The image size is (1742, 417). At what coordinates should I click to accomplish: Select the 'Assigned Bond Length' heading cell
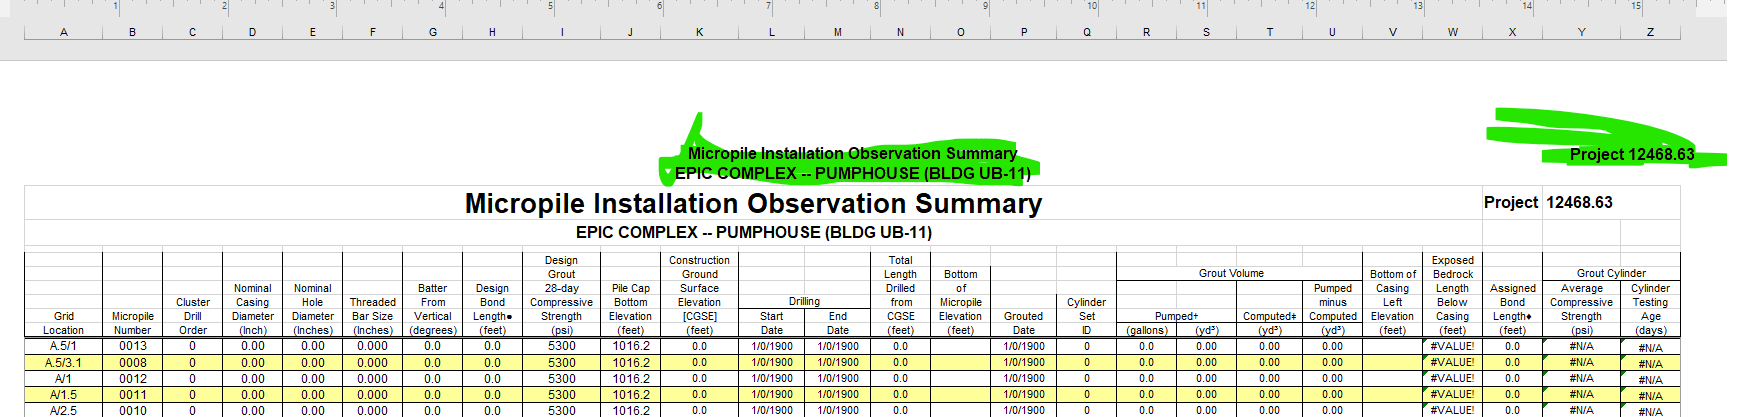click(x=1512, y=309)
